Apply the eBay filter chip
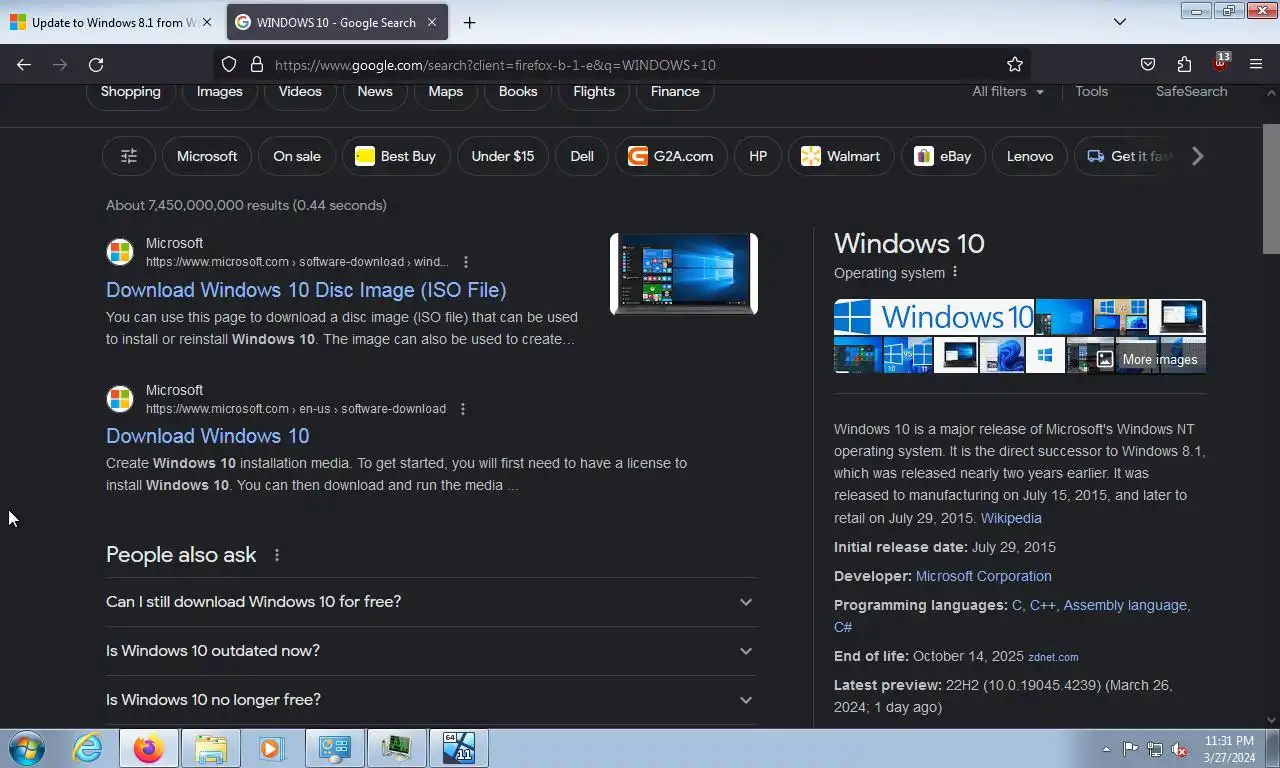 pos(943,156)
